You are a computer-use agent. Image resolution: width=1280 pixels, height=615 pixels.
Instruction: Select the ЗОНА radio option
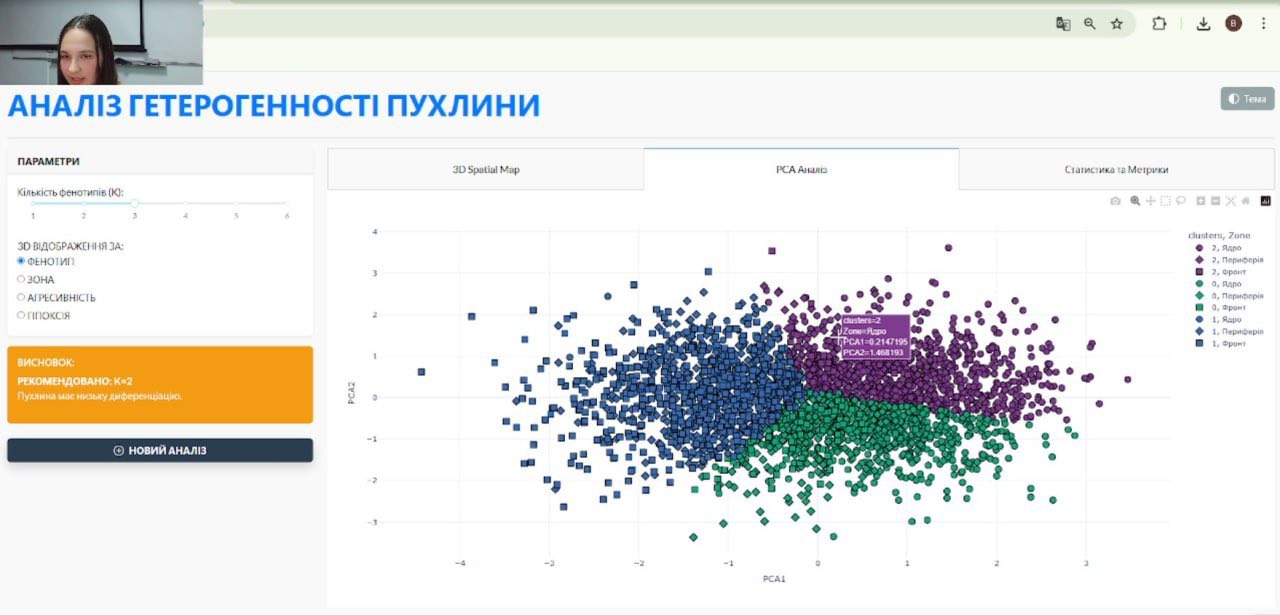[x=21, y=280]
